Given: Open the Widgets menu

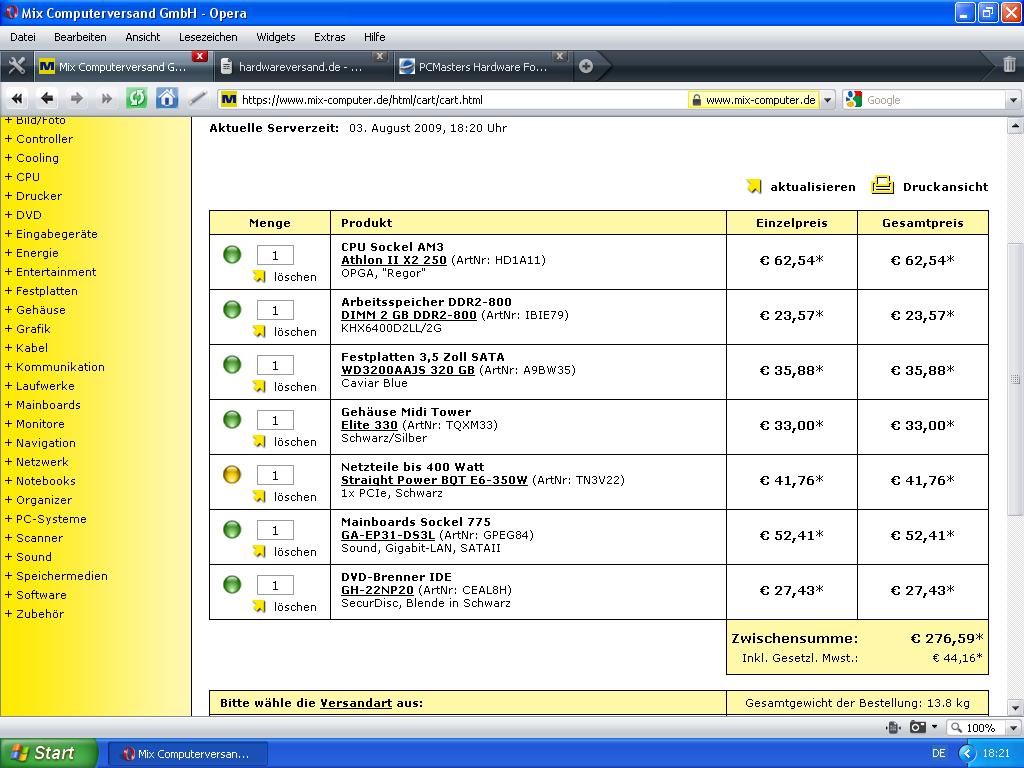Looking at the screenshot, I should coord(276,37).
